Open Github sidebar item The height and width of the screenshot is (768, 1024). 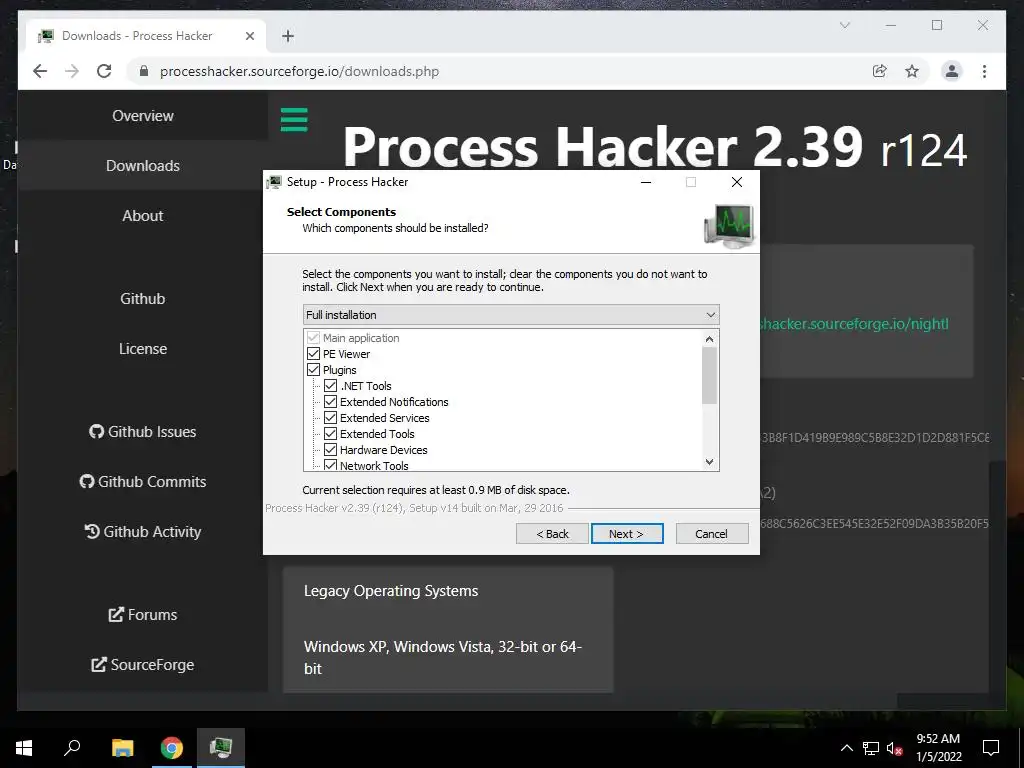coord(142,298)
